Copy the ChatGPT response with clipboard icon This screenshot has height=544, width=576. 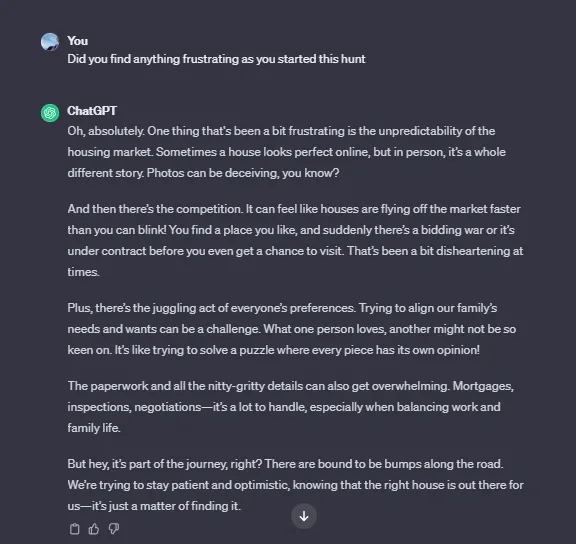pos(75,529)
